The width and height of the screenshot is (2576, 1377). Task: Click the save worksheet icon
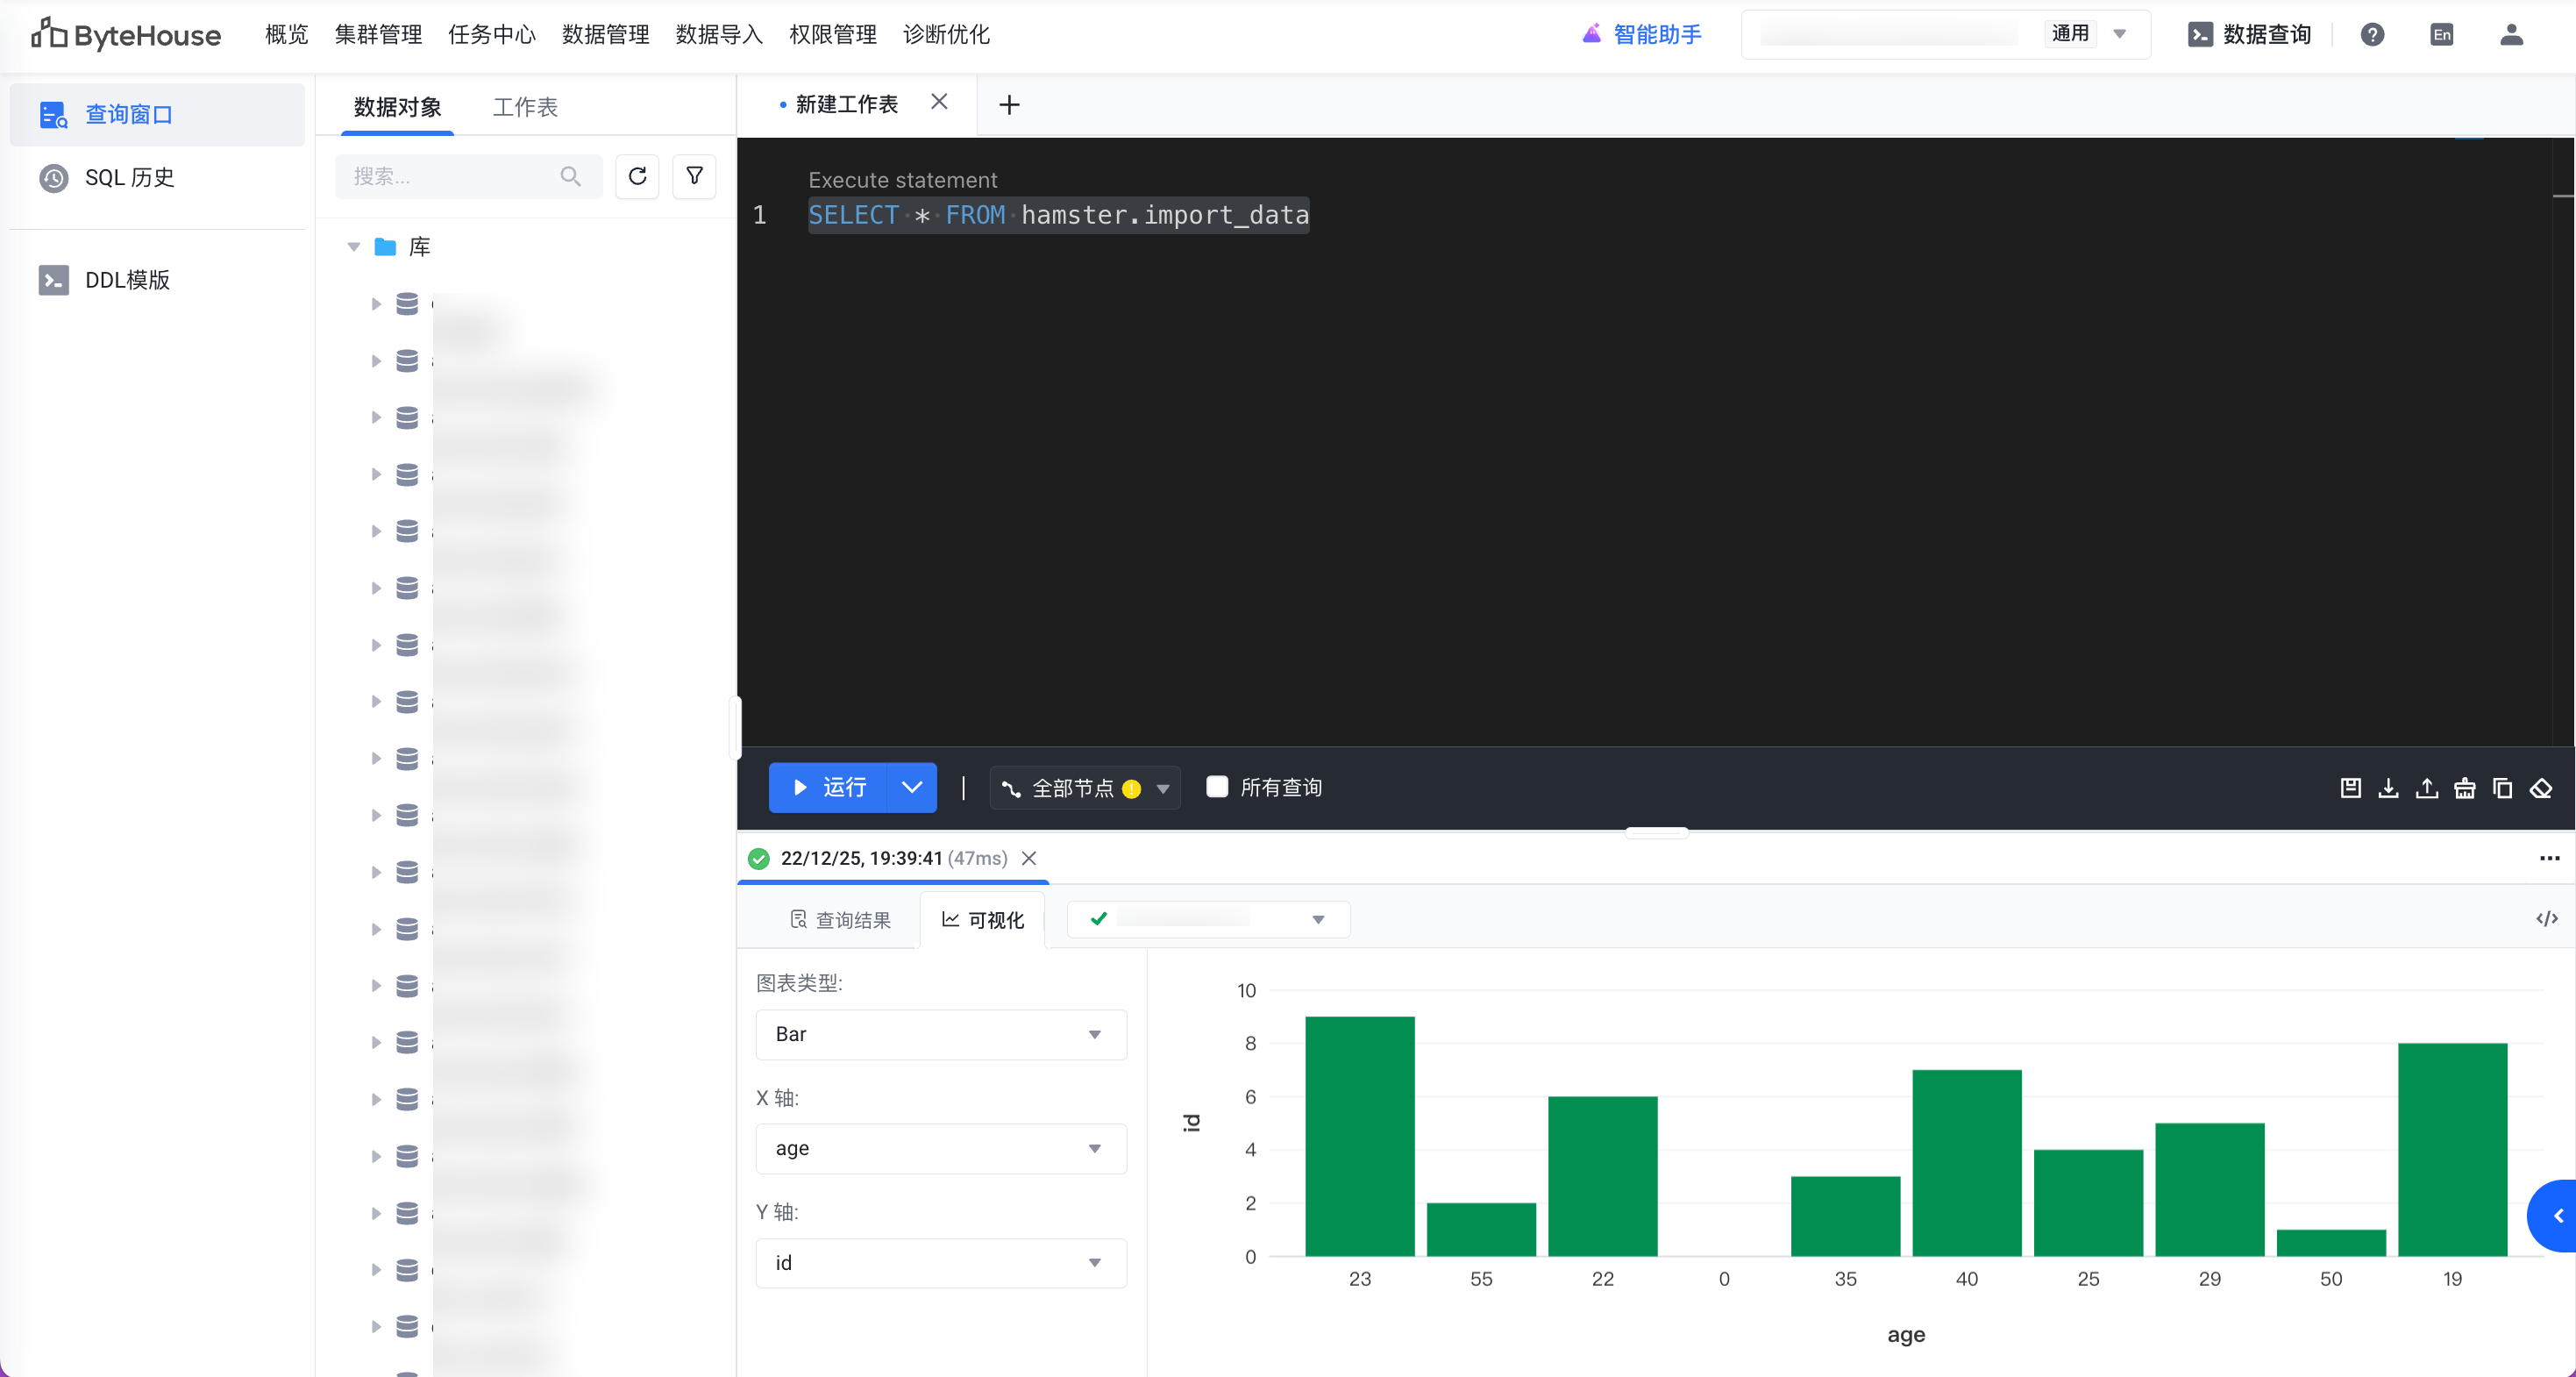pyautogui.click(x=2350, y=788)
